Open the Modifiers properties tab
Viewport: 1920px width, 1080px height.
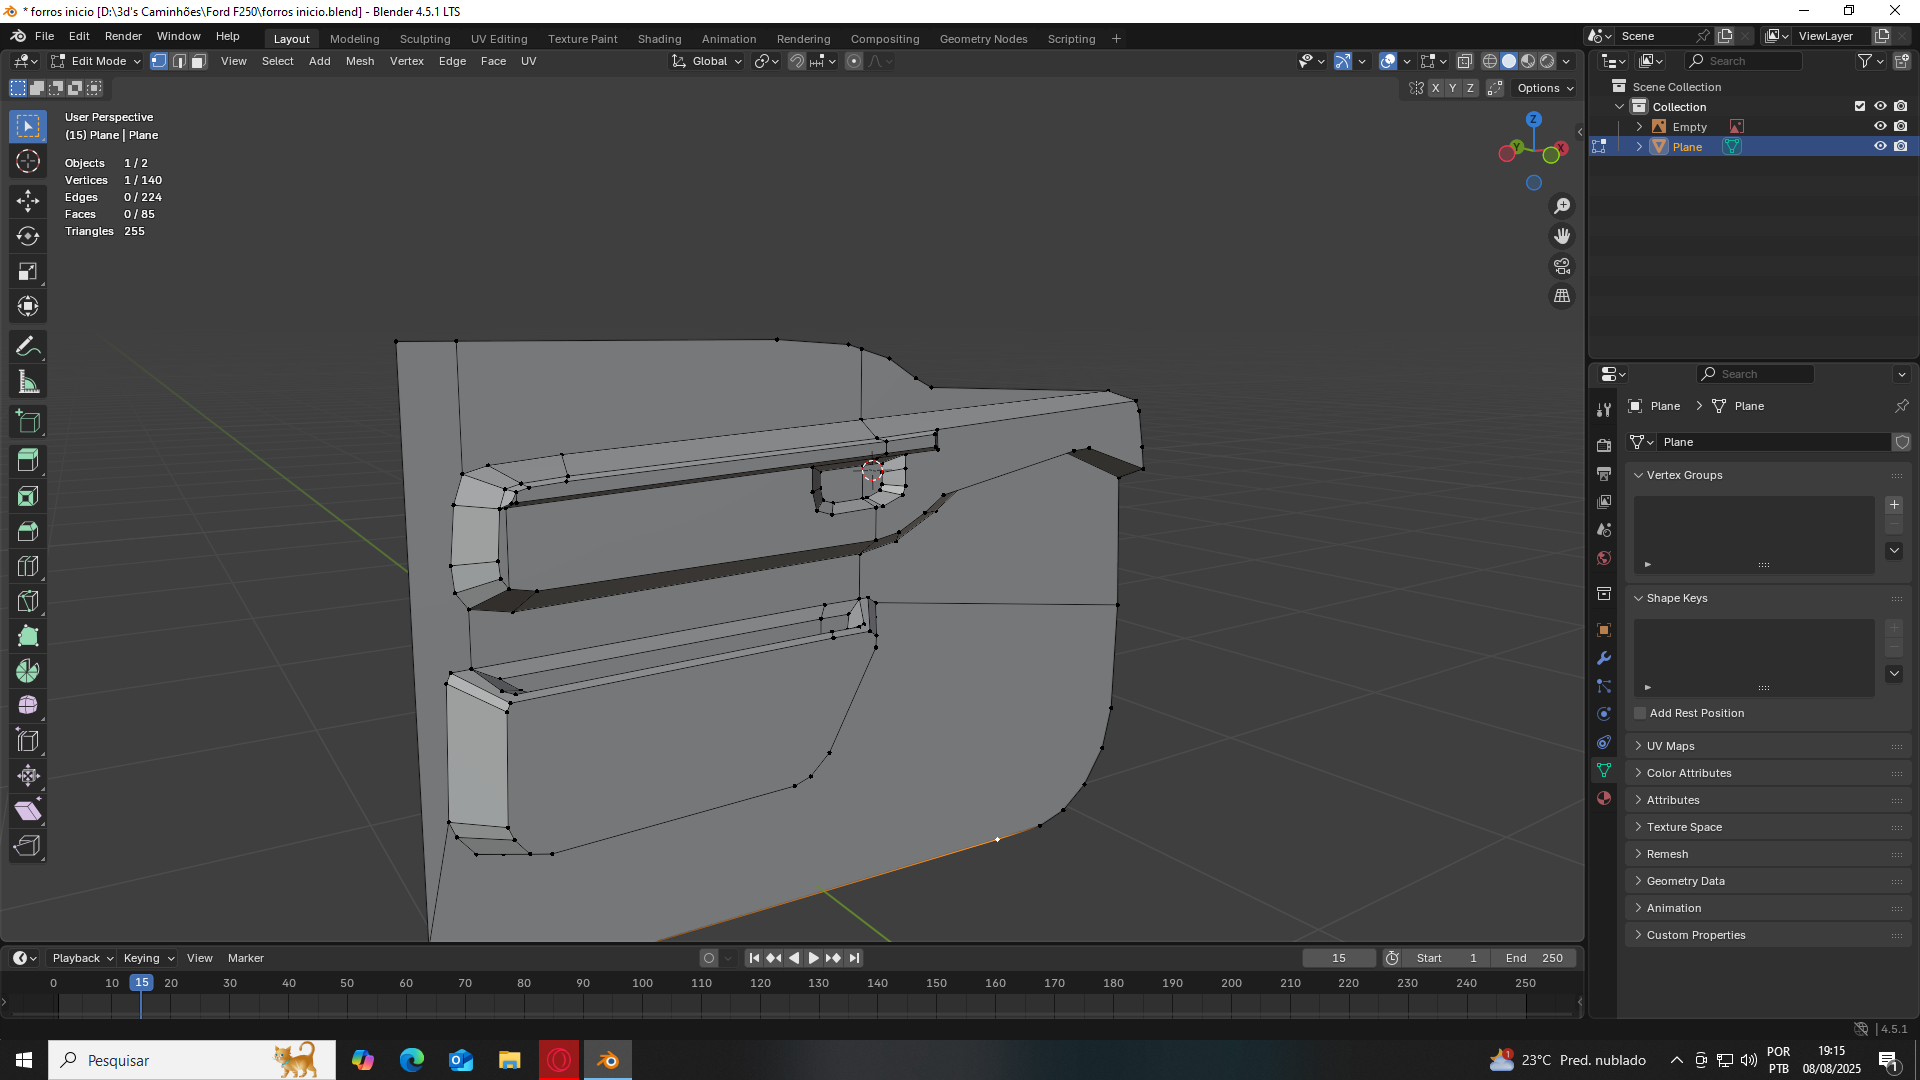(x=1604, y=658)
